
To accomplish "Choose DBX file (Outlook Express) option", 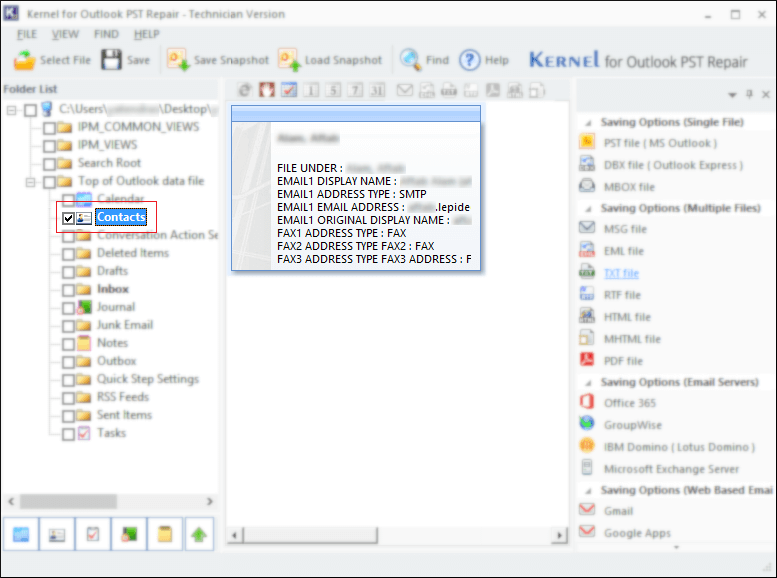I will pos(673,165).
